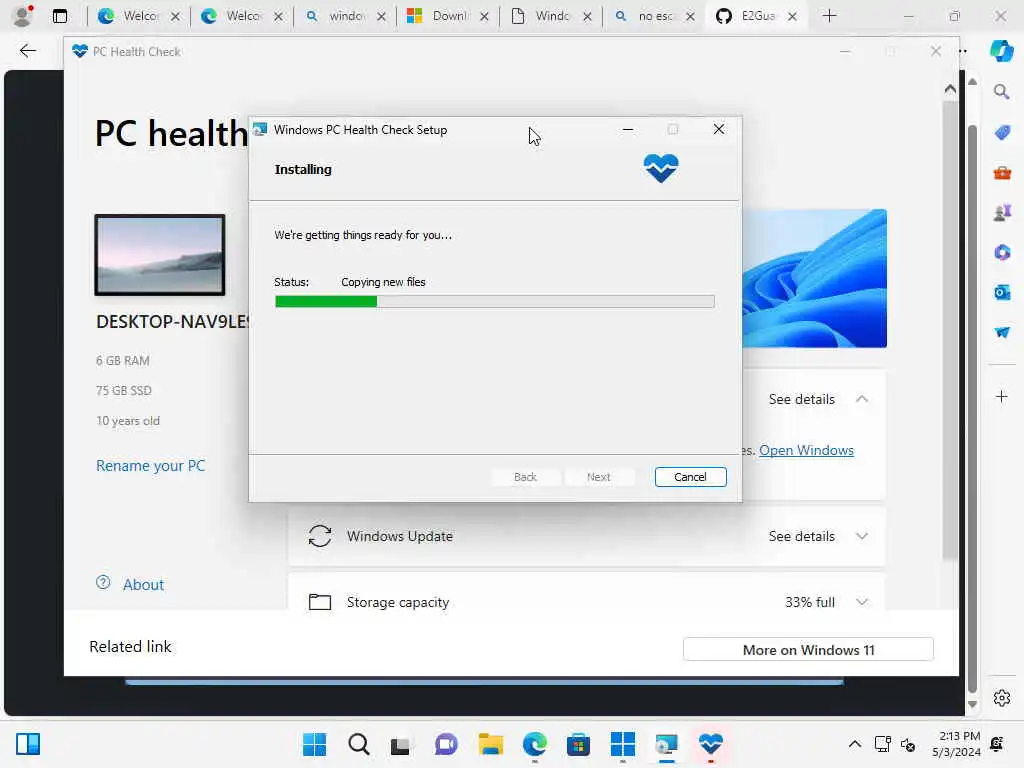Open the tray muted volume icon

coord(908,744)
